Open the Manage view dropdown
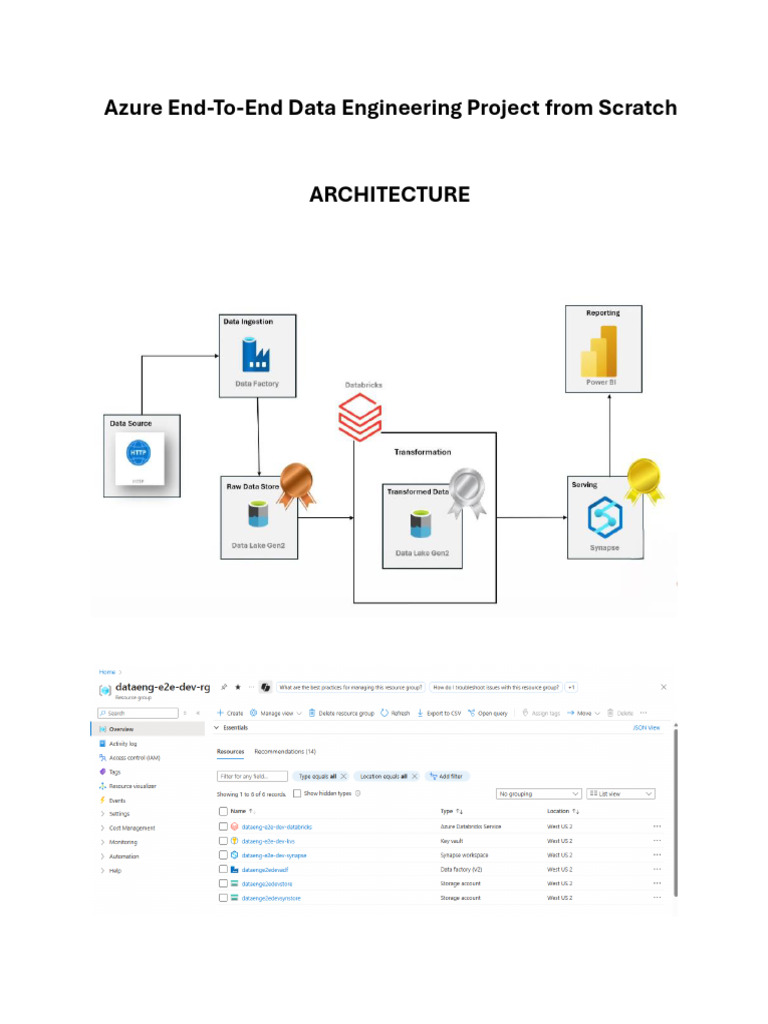Image resolution: width=768 pixels, height=1024 pixels. (276, 713)
